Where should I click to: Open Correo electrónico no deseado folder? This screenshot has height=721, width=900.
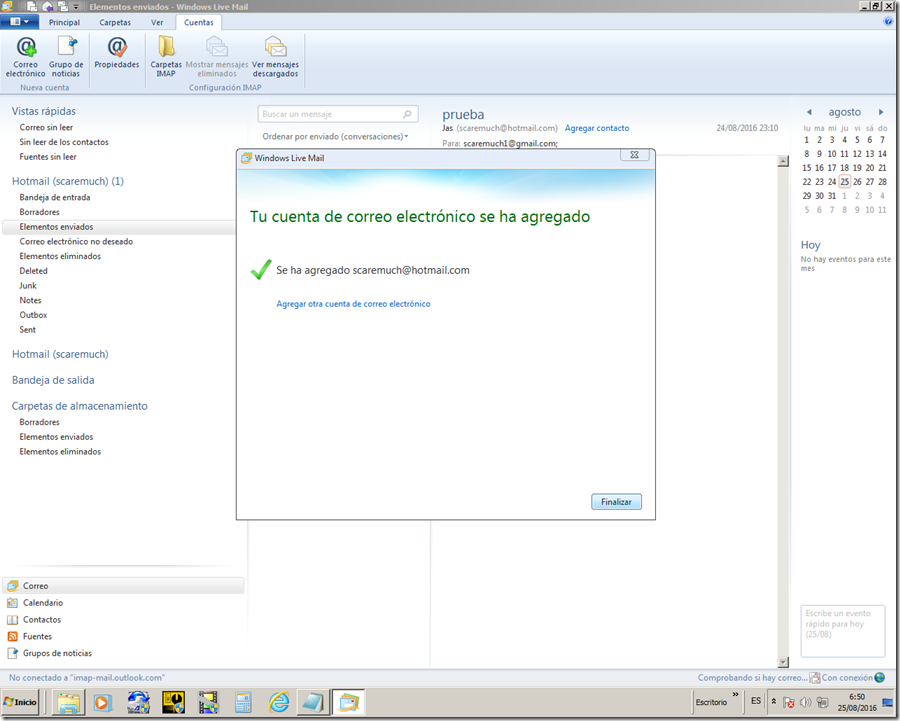[x=76, y=242]
